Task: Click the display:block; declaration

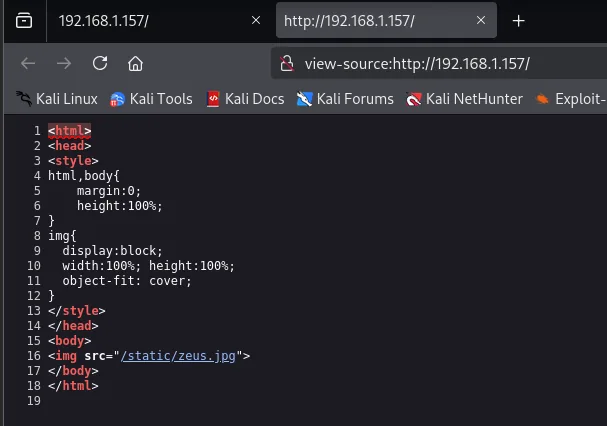Action: tap(112, 251)
